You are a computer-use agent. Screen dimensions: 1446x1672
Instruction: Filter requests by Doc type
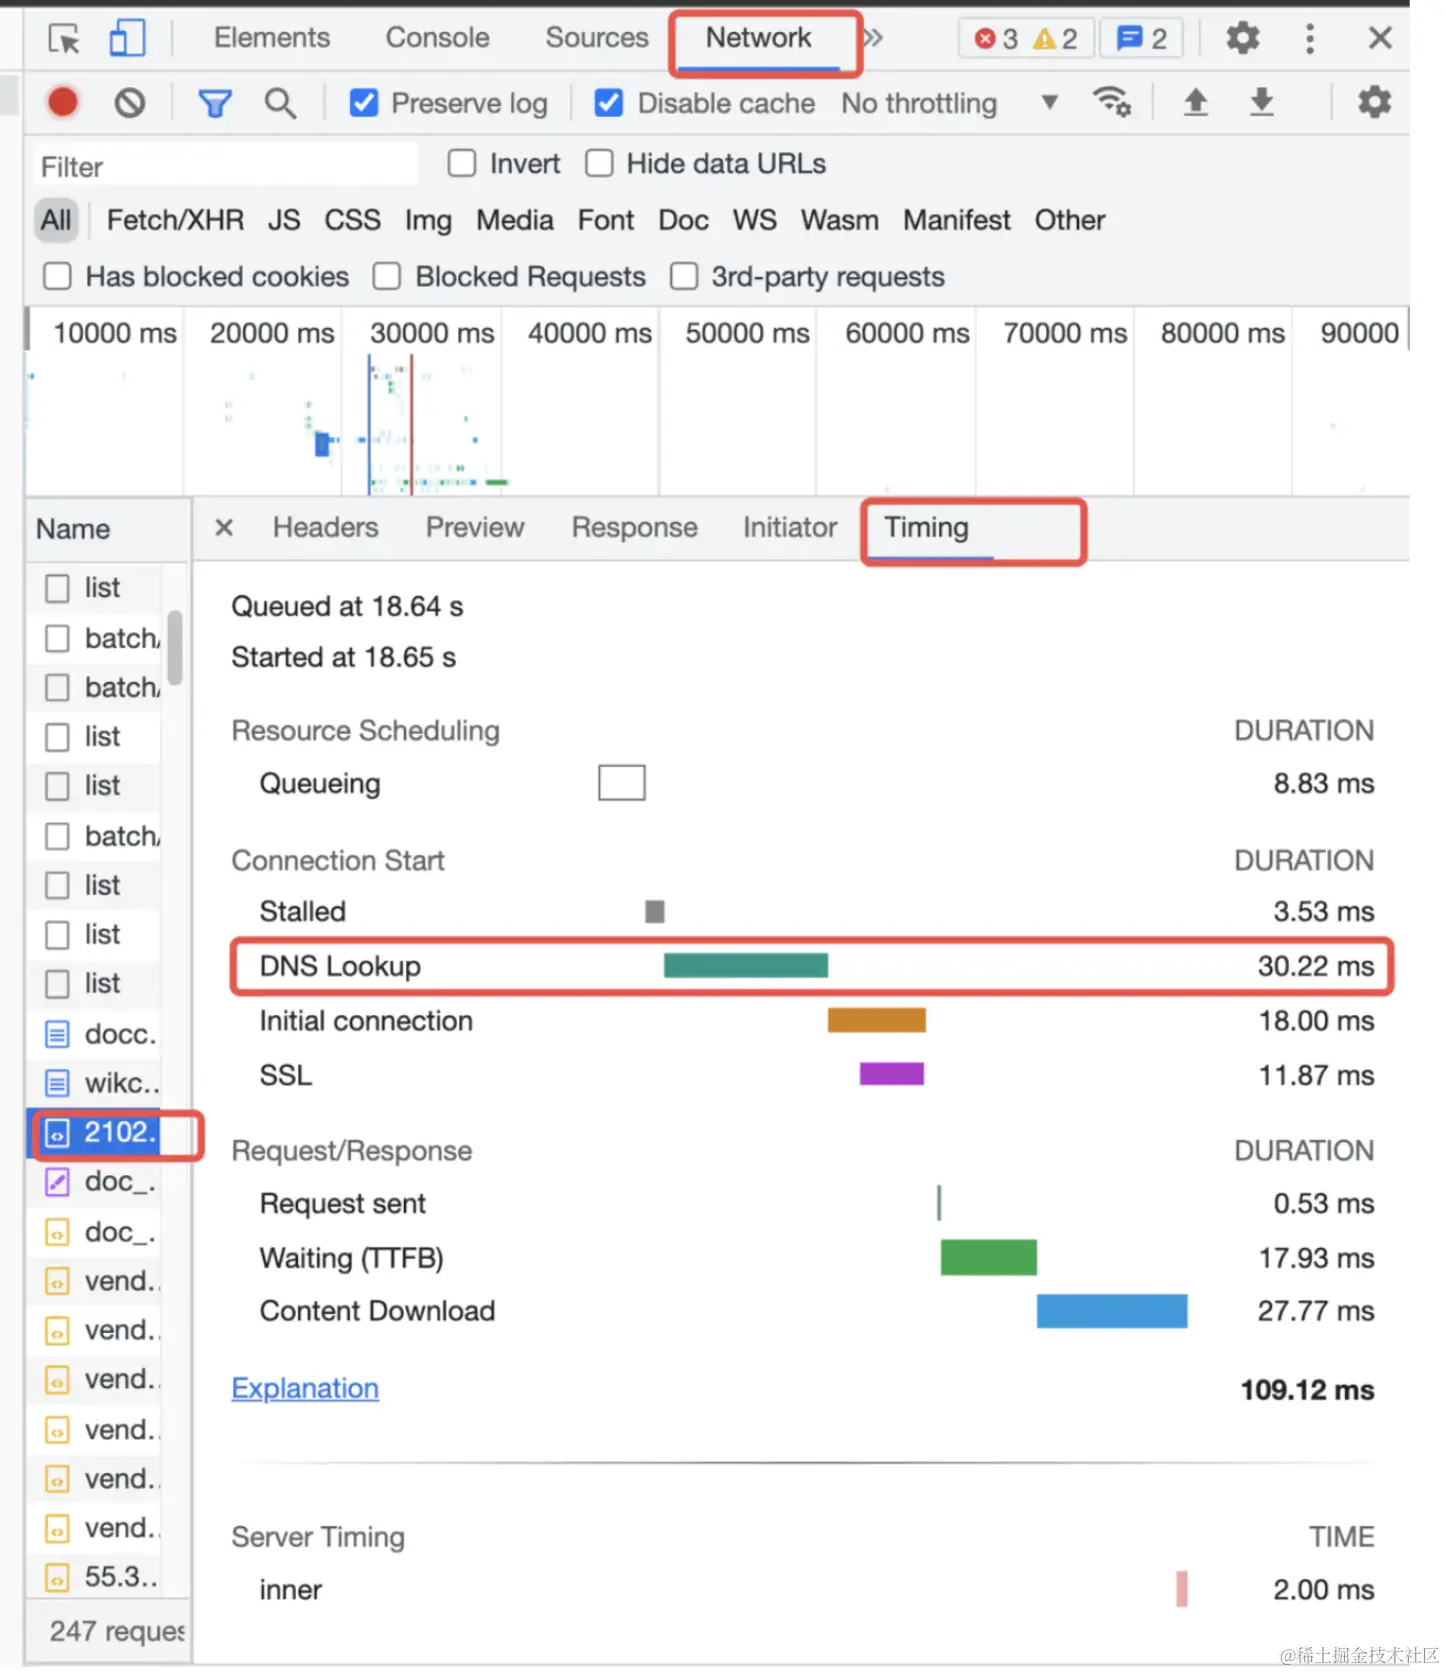tap(683, 220)
